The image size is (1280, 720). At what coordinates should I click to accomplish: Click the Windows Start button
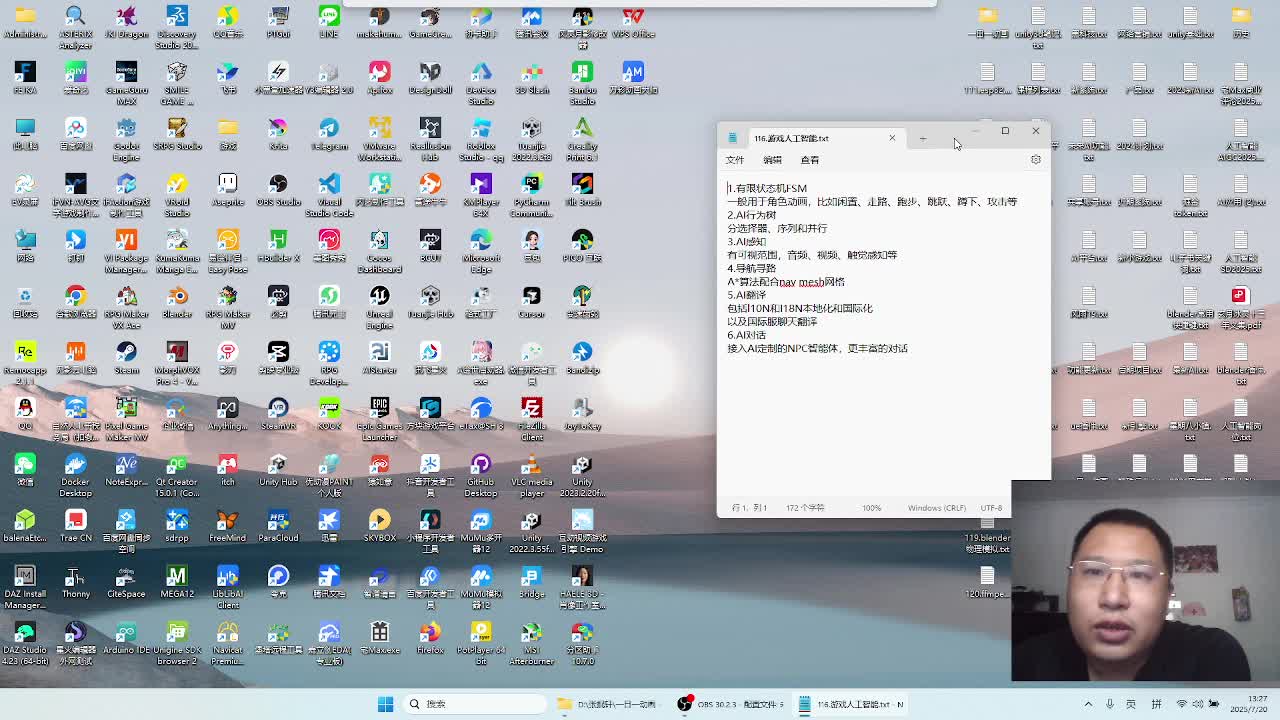pyautogui.click(x=385, y=704)
